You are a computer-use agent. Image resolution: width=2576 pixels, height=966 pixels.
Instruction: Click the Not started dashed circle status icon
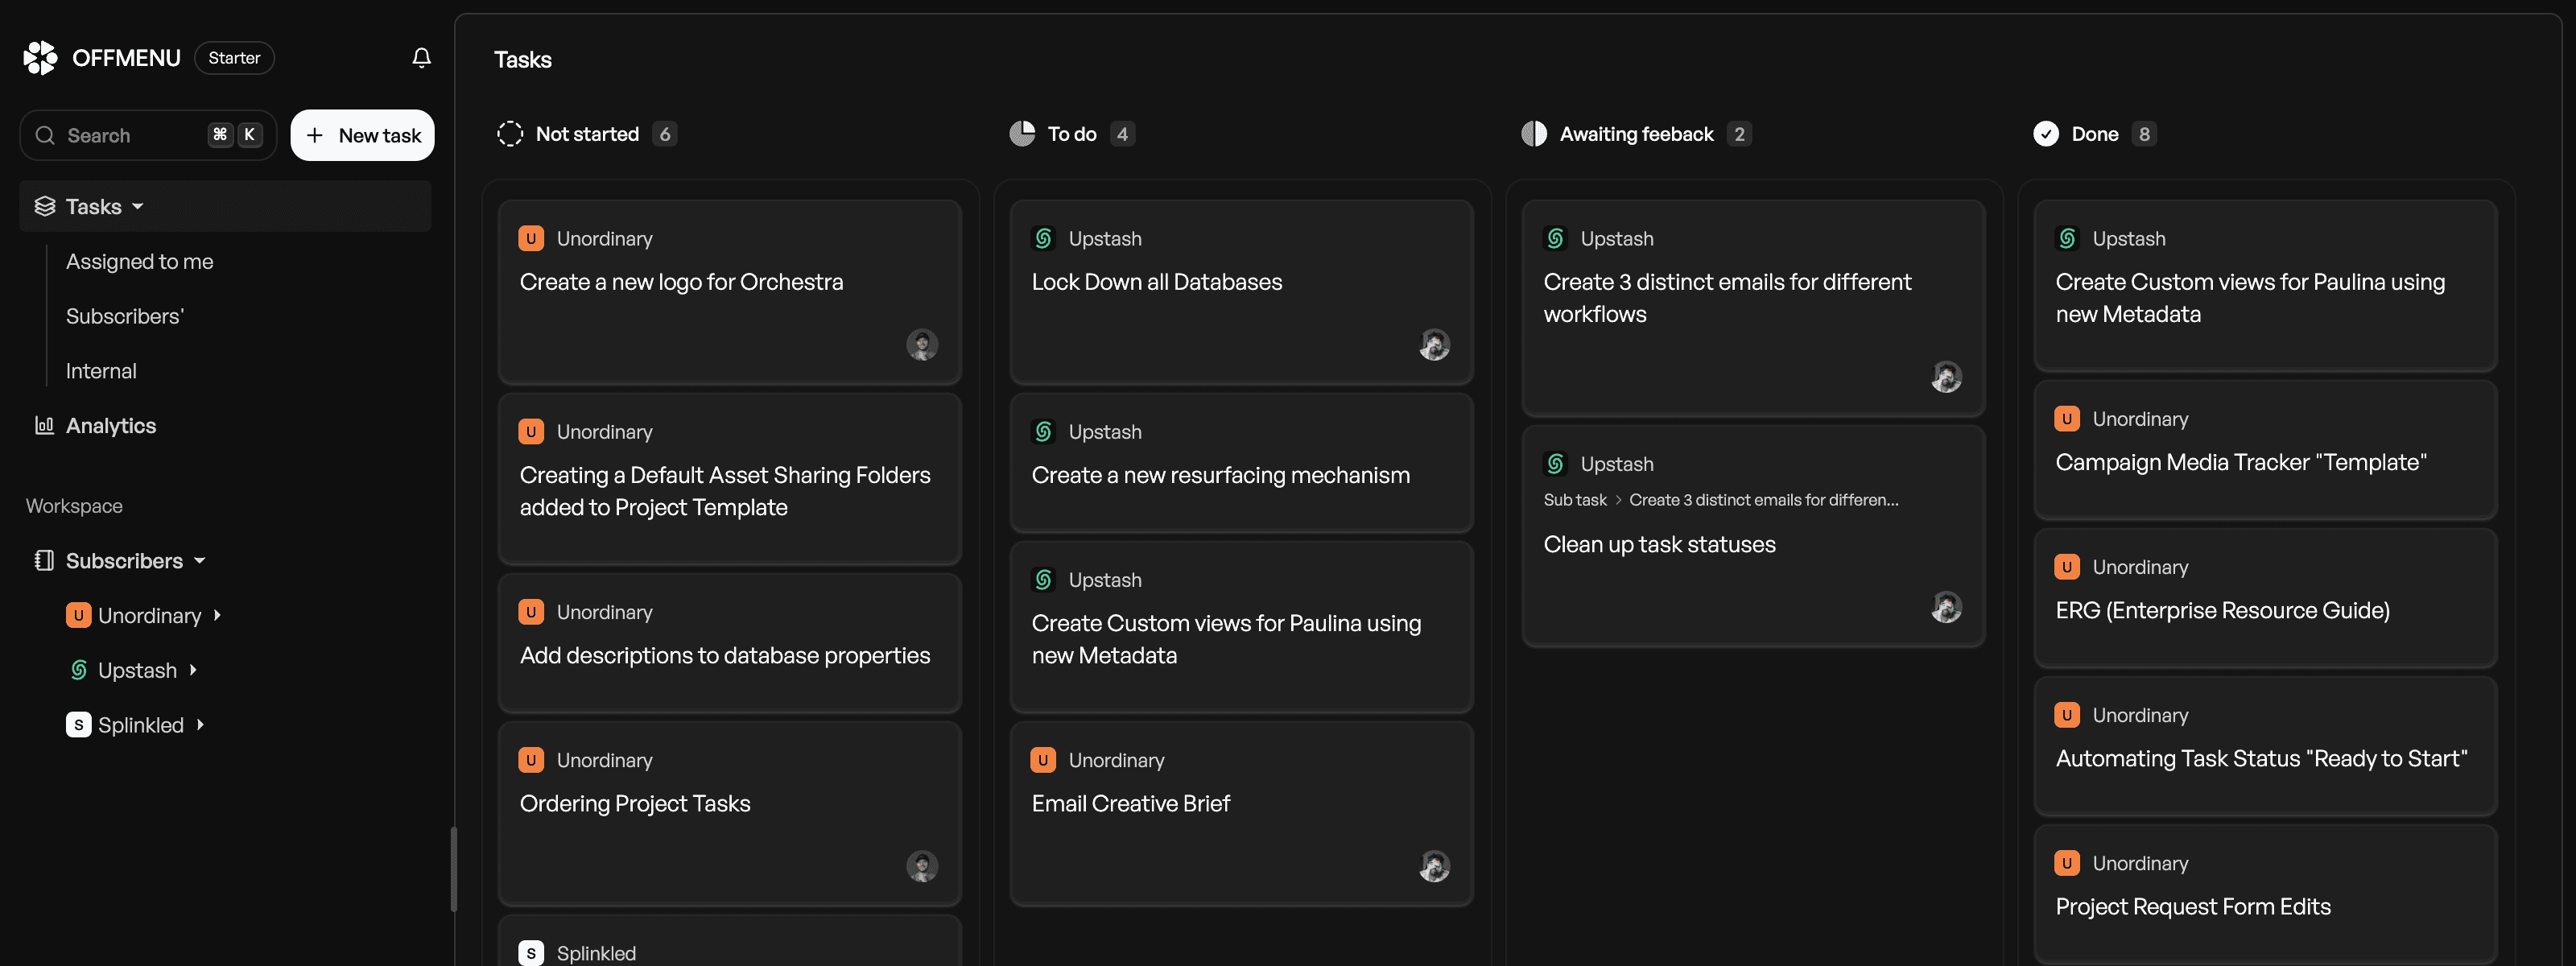tap(510, 134)
